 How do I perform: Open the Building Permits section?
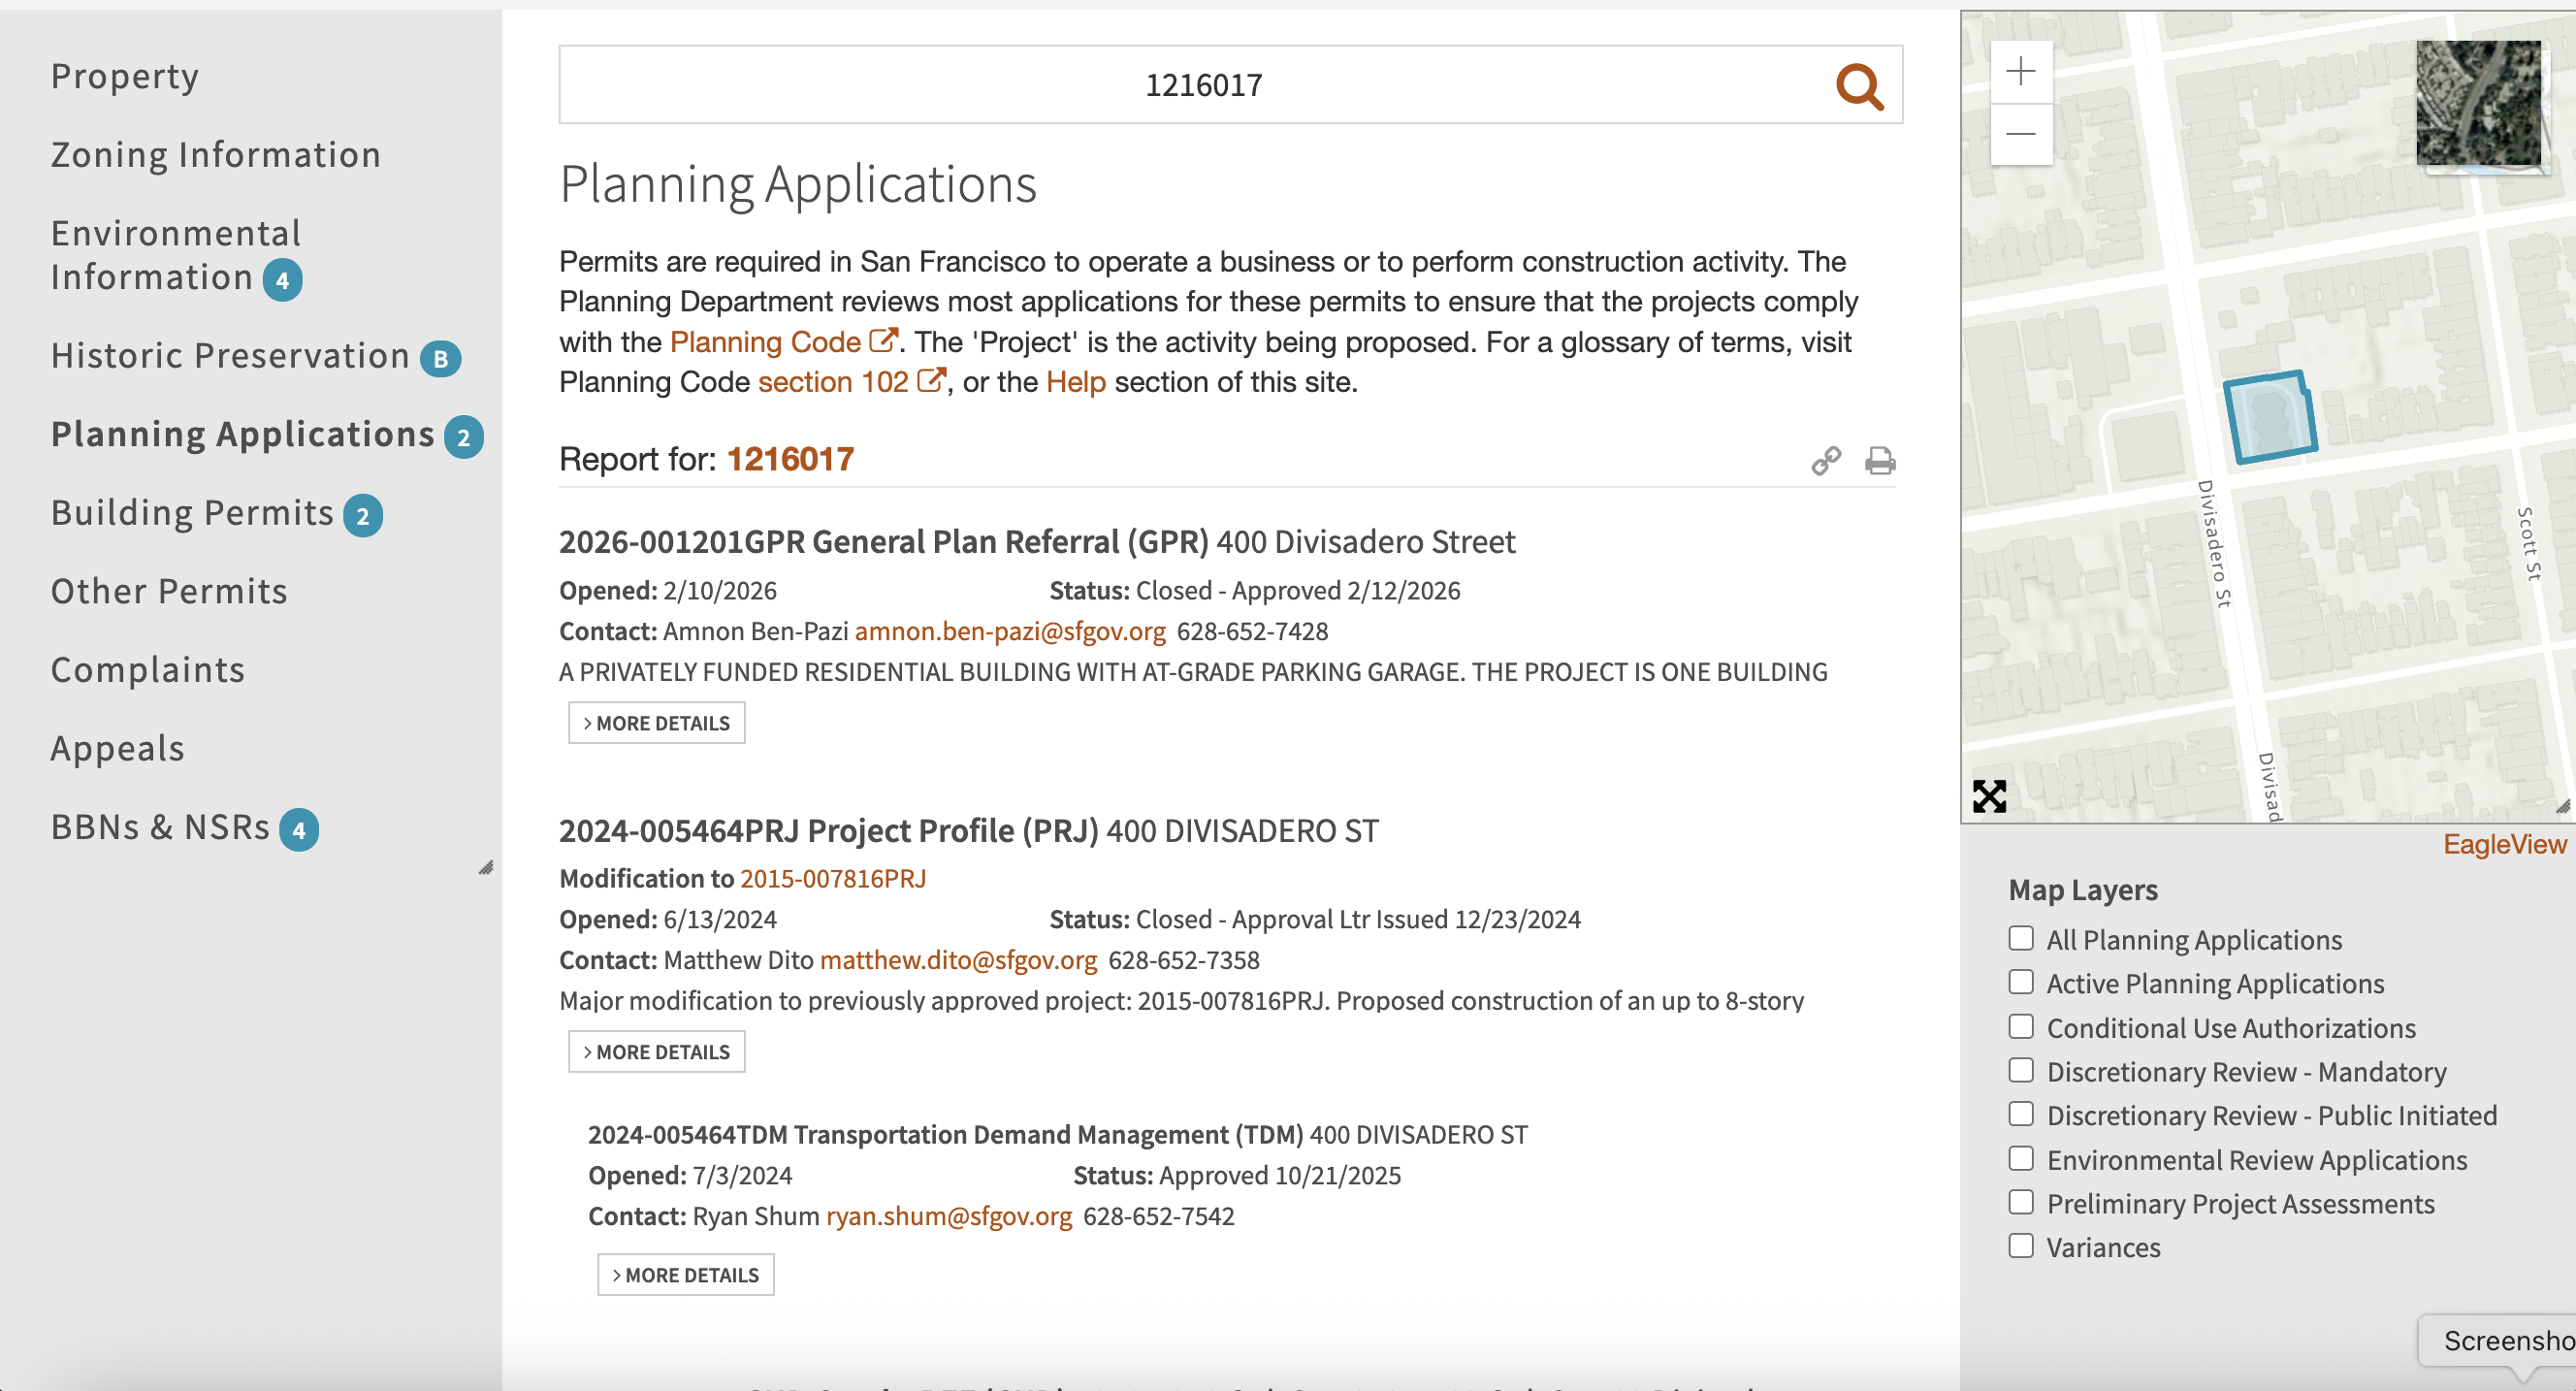192,513
